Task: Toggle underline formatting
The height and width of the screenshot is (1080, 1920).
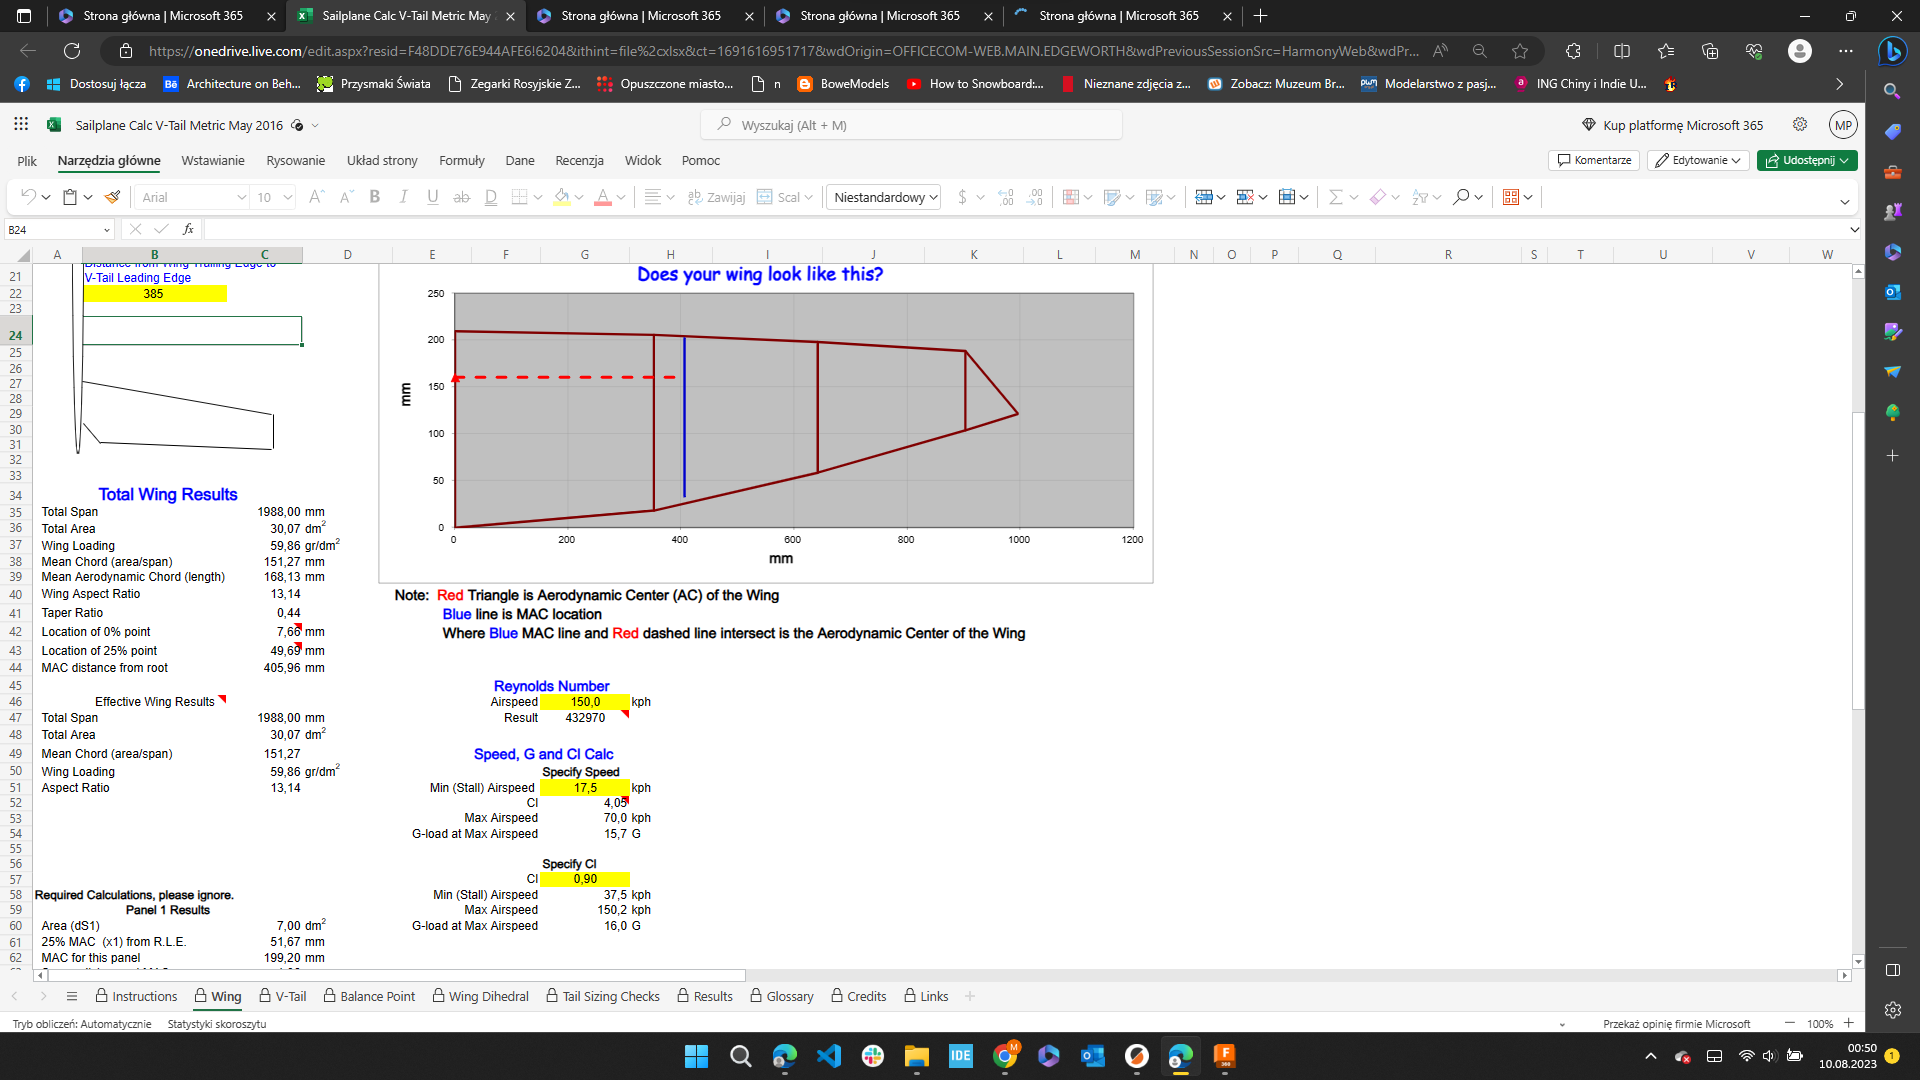Action: pyautogui.click(x=432, y=197)
